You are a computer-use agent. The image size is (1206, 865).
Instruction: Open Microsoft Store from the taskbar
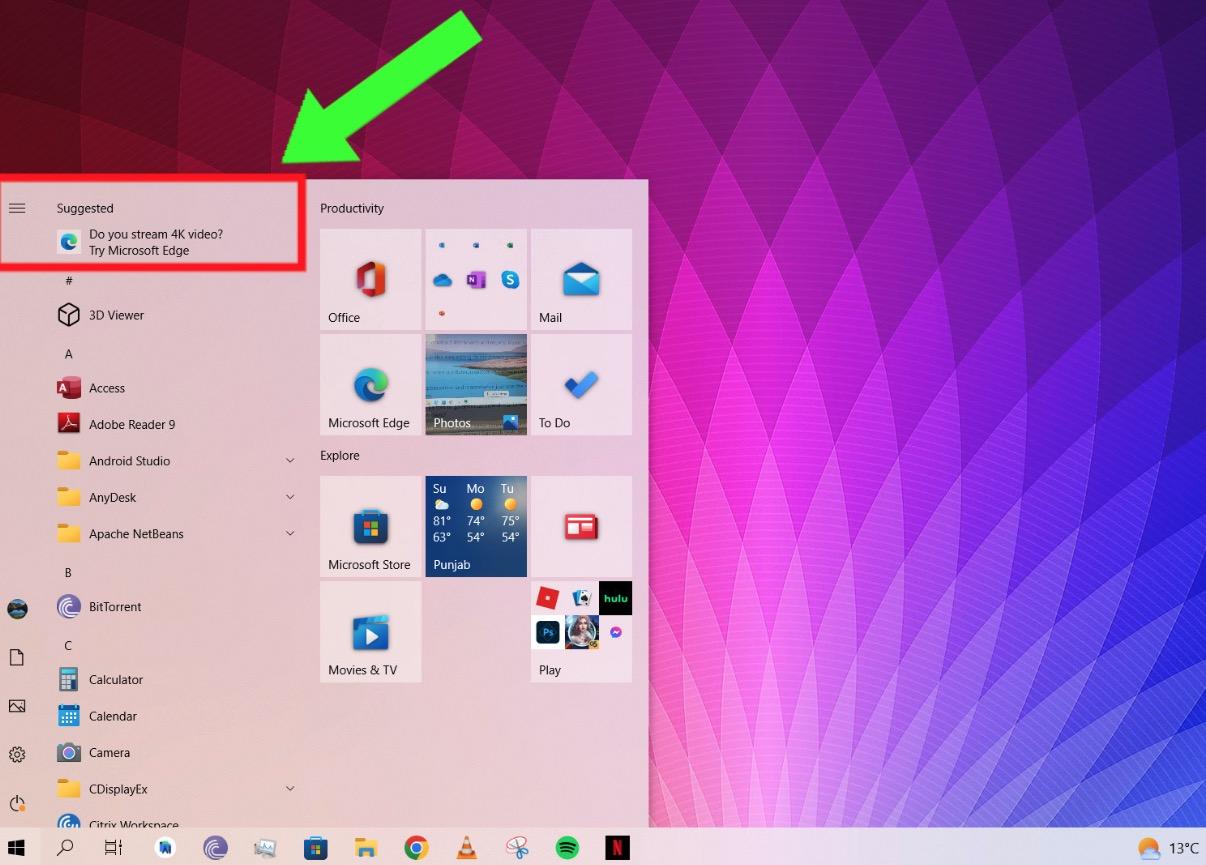pos(316,848)
